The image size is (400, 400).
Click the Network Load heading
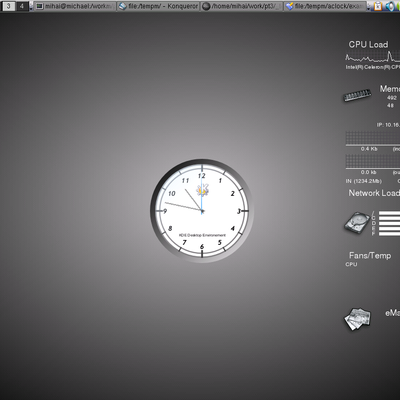tap(374, 193)
